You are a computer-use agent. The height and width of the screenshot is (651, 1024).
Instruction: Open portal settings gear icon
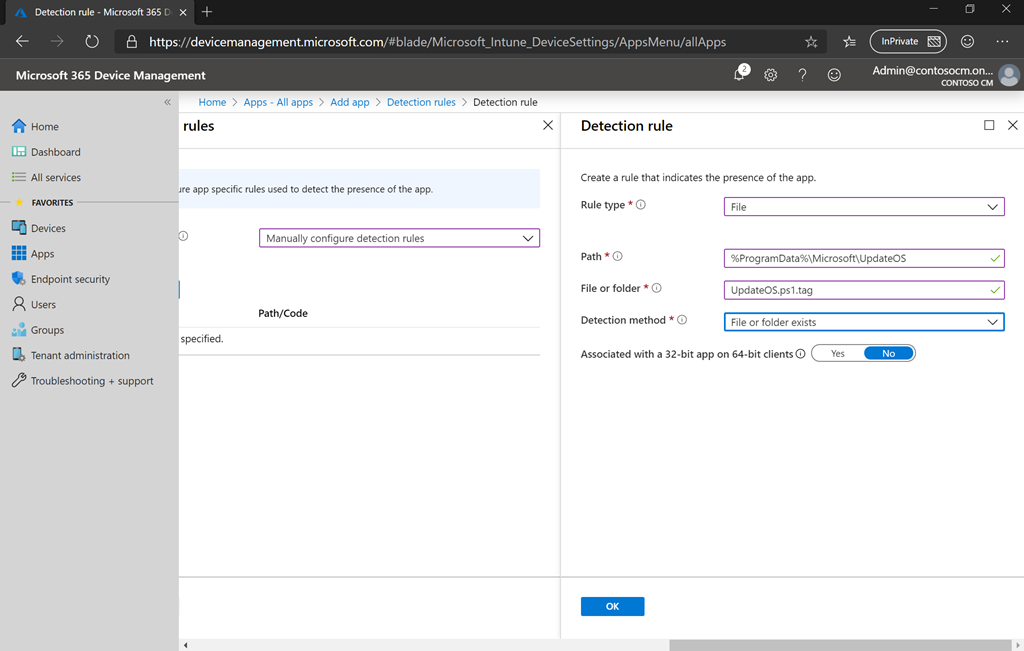(770, 75)
